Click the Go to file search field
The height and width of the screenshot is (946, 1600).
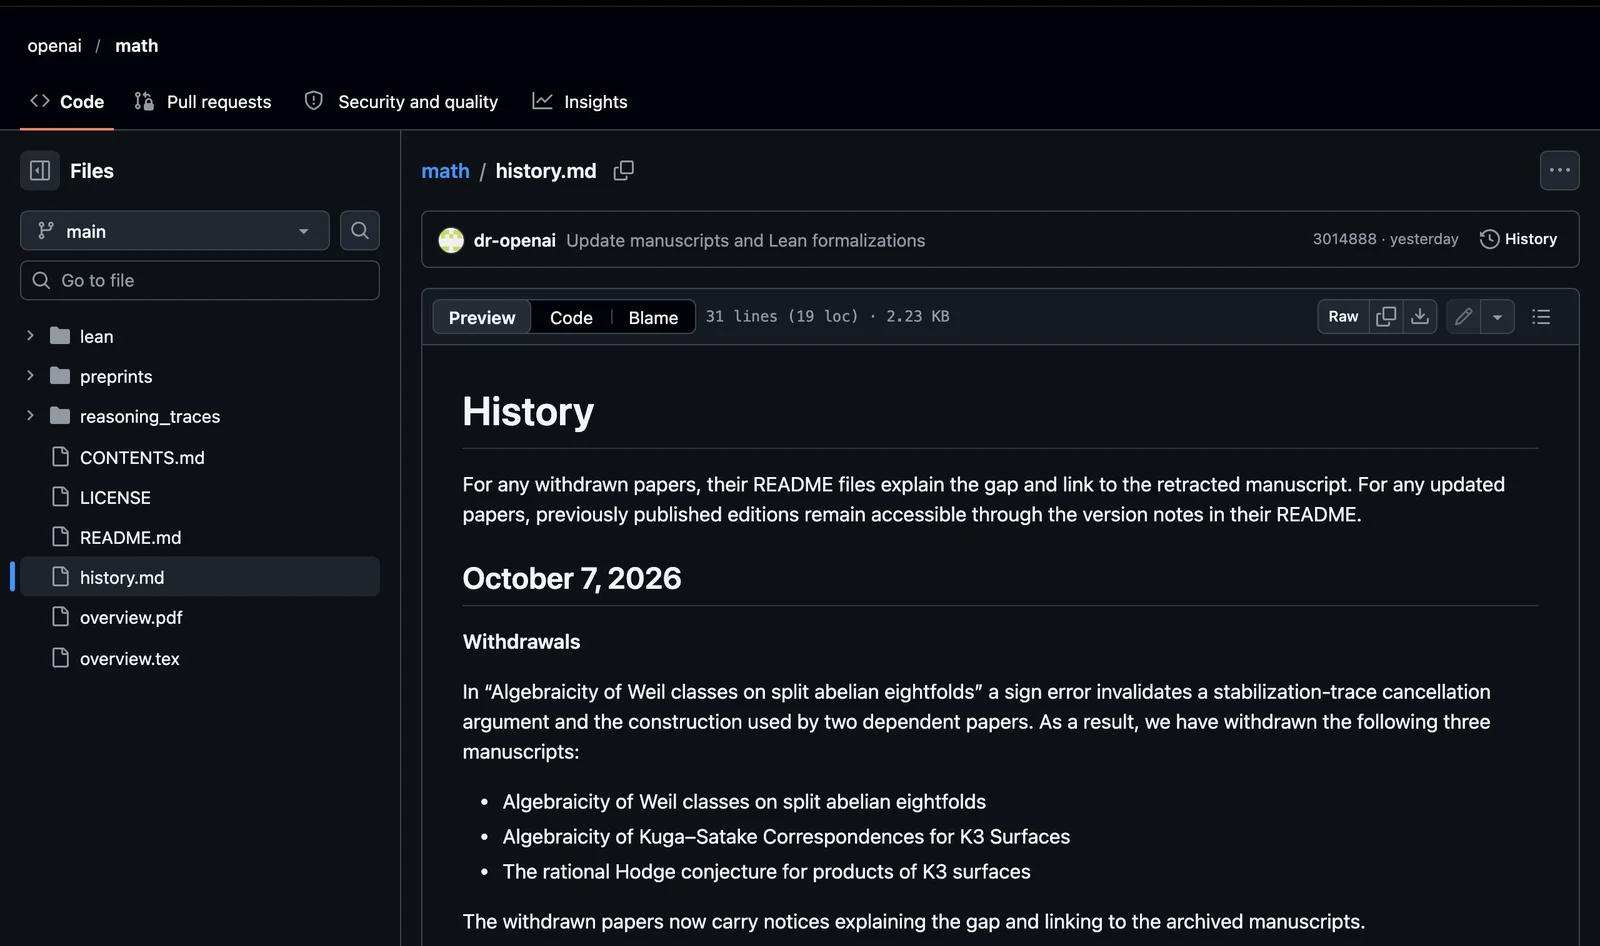tap(200, 281)
